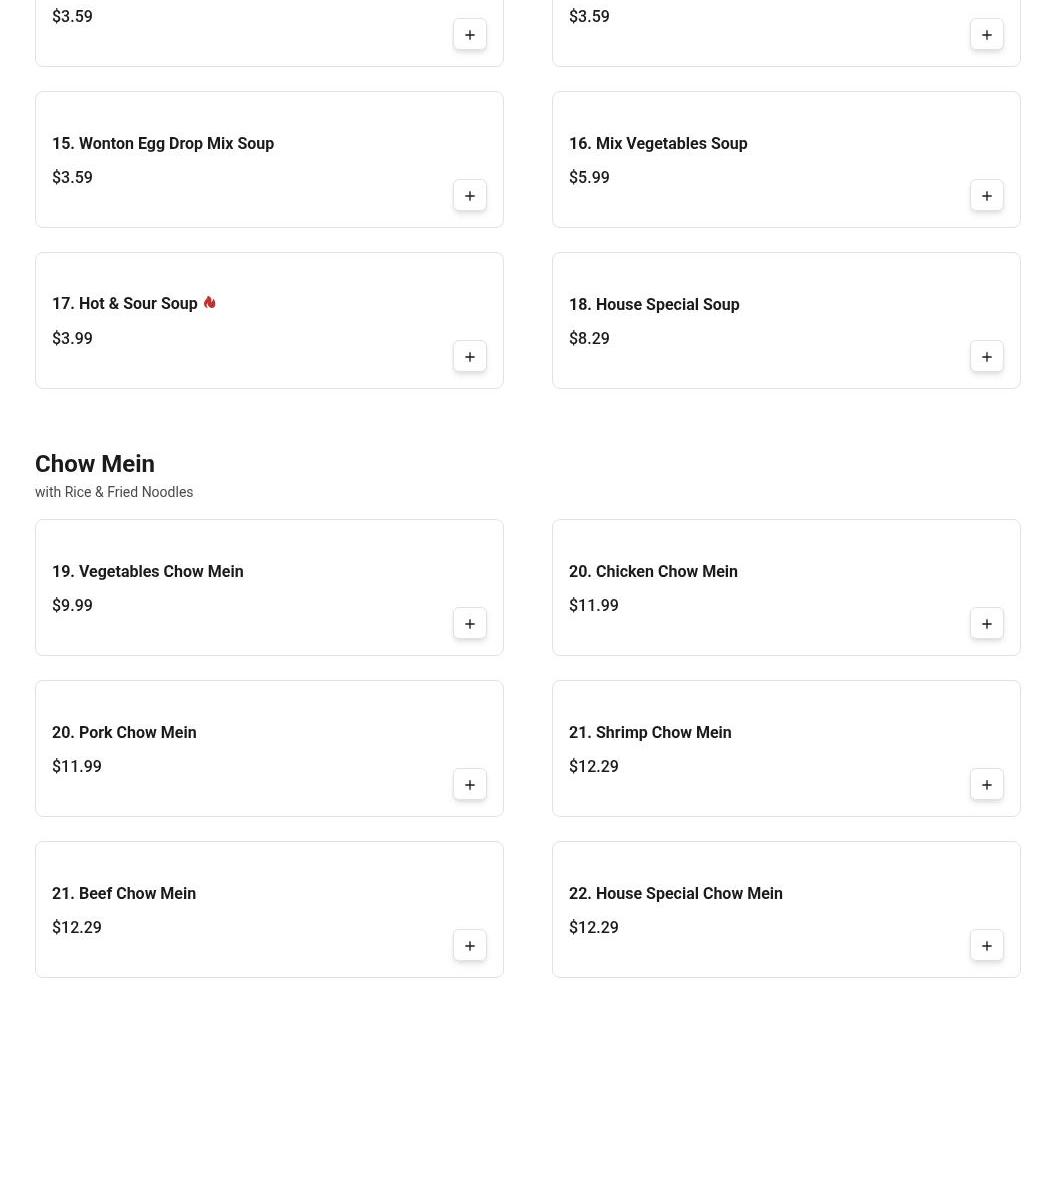
Task: Open 22. House Special Chow Mein details
Action: coord(676,894)
